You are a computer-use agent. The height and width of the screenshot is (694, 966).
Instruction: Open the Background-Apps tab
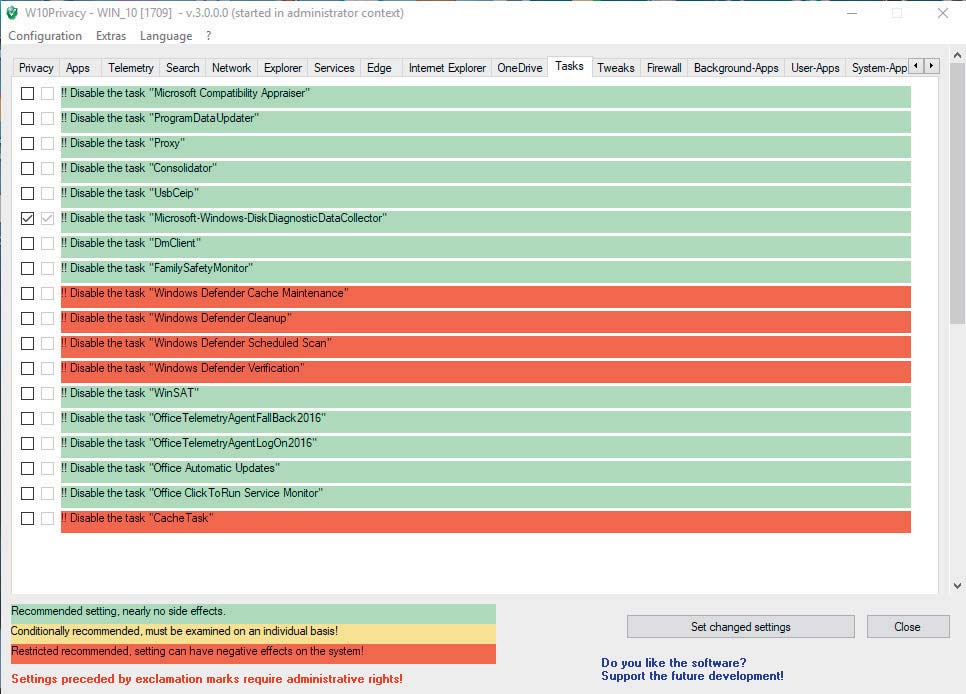(736, 68)
